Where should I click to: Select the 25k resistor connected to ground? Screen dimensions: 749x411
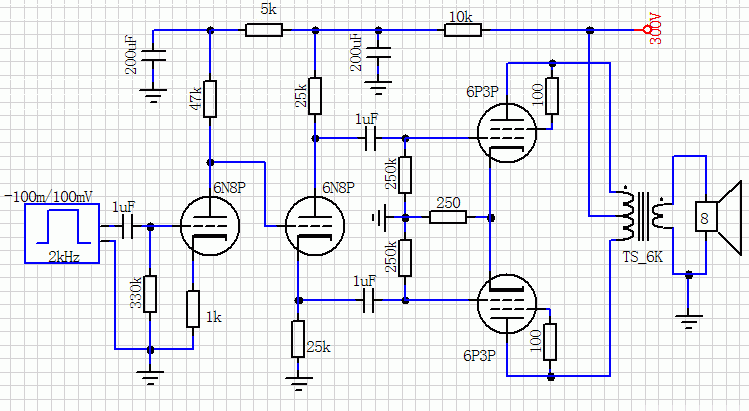click(x=297, y=339)
